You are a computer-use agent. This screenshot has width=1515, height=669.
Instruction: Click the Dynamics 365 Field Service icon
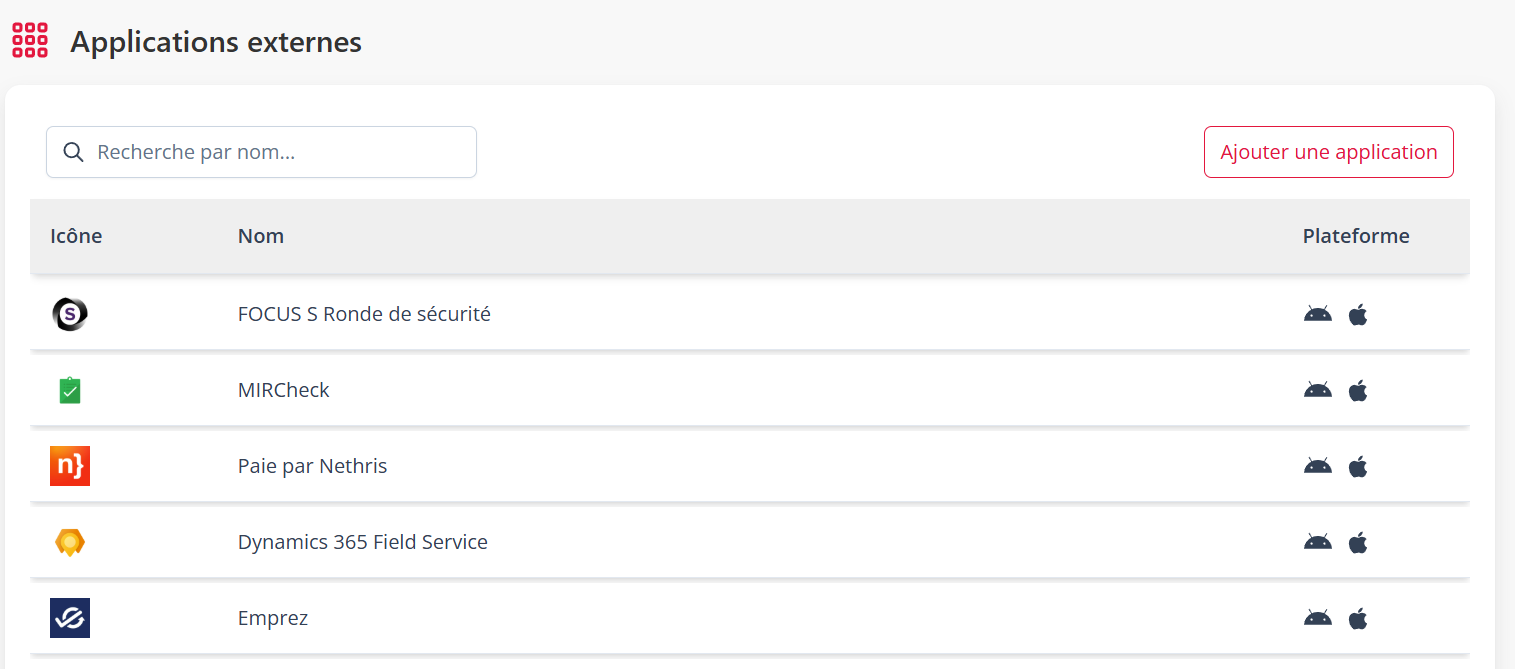point(70,542)
